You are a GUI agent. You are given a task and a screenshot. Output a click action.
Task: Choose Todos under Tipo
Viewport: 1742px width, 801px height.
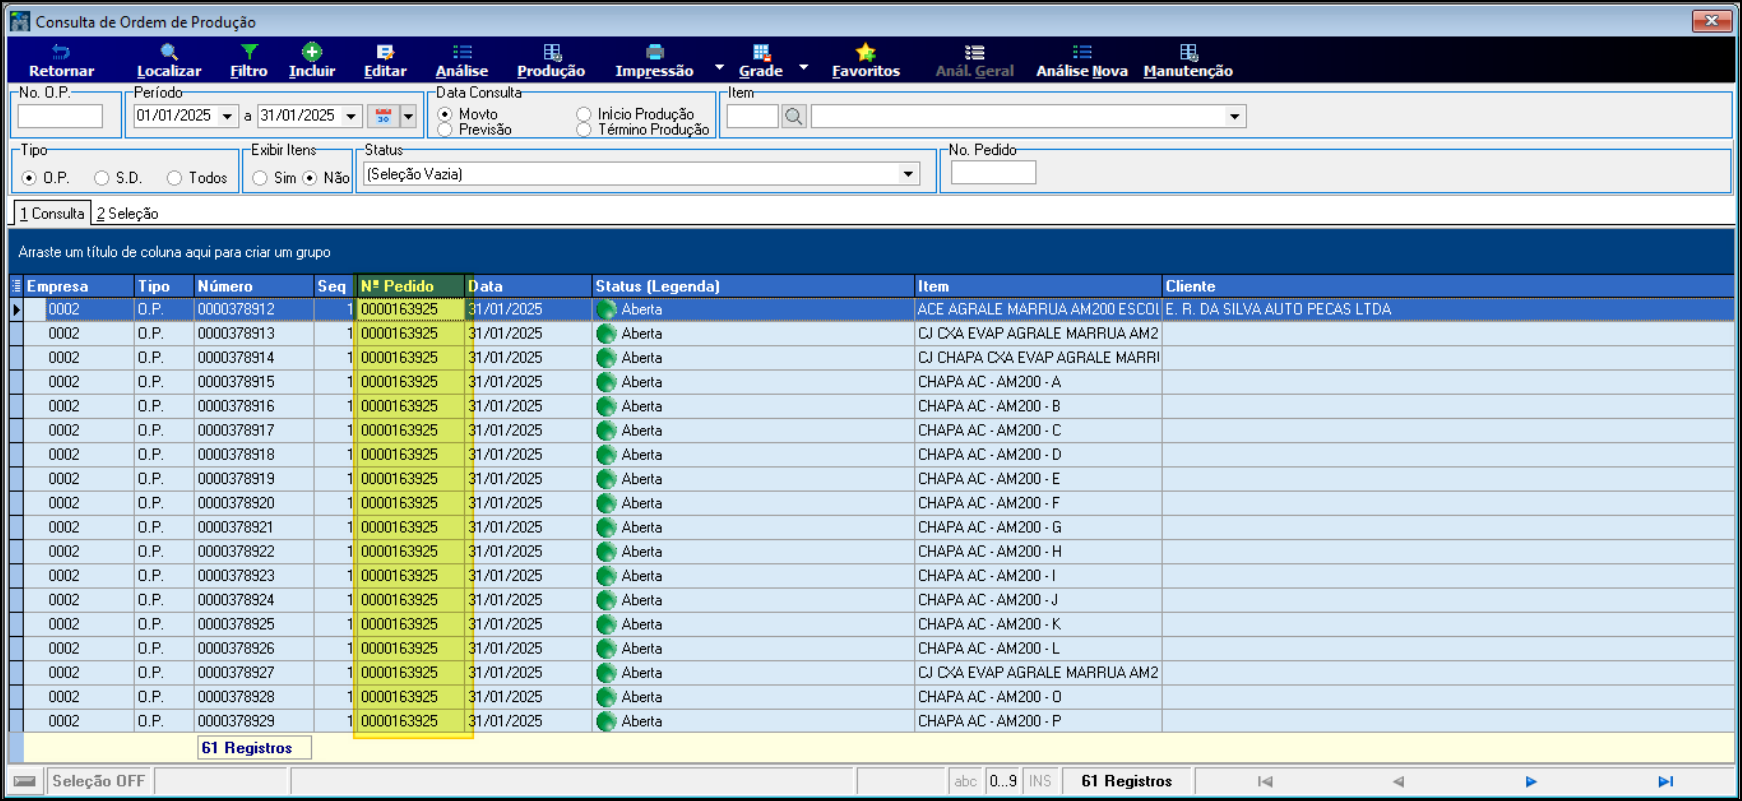175,178
